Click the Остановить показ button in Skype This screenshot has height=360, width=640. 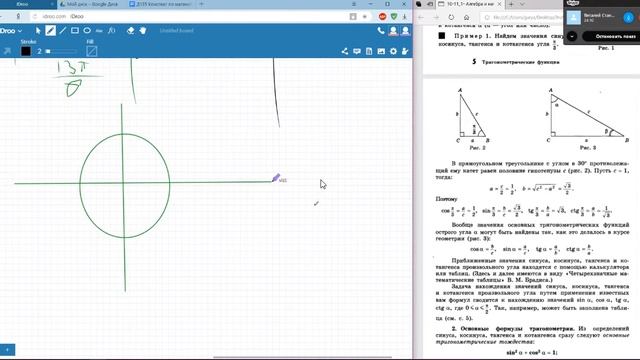[x=612, y=36]
